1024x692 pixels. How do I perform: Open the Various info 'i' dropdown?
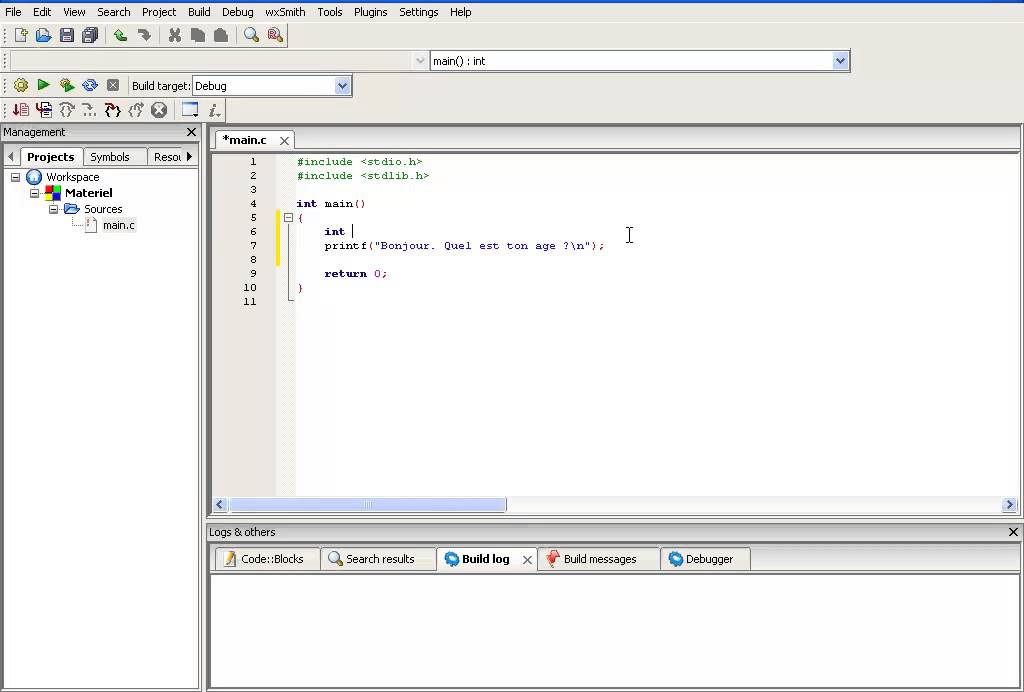tap(214, 110)
